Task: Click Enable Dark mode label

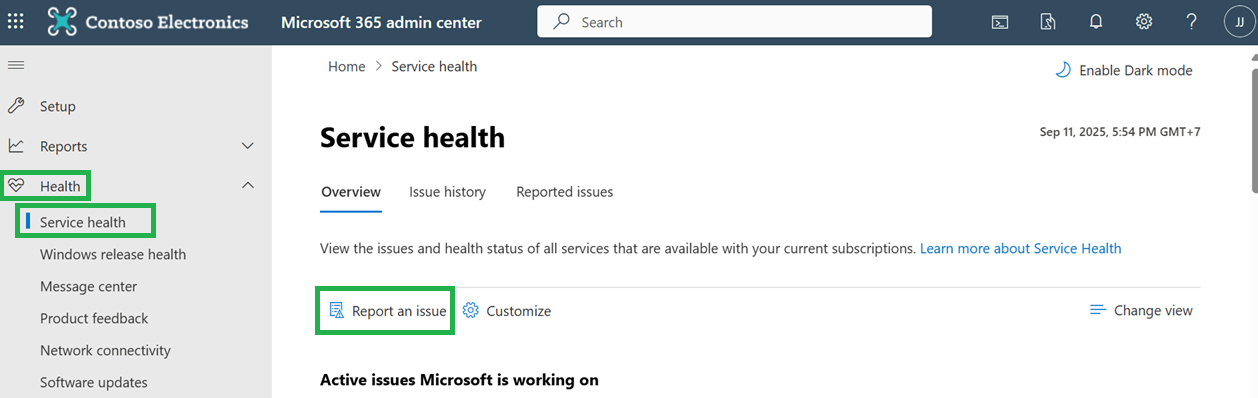Action: pos(1136,70)
